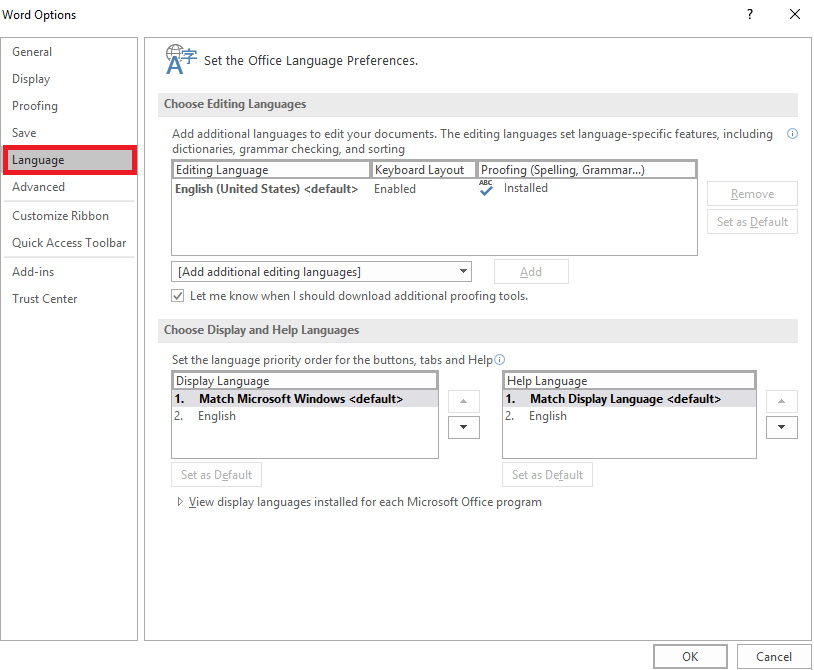The image size is (814, 670).
Task: Click Set as Default for editing language
Action: pyautogui.click(x=752, y=222)
